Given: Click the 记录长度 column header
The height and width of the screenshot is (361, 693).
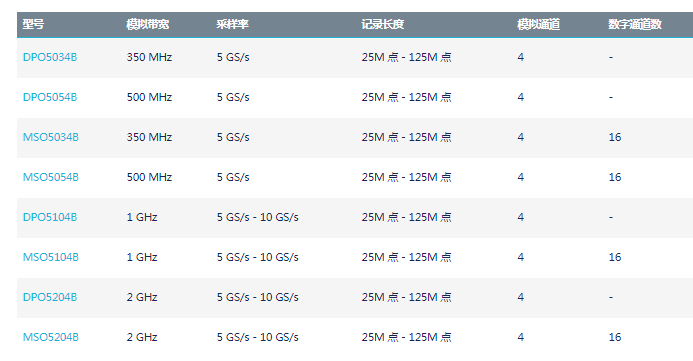Looking at the screenshot, I should tap(383, 24).
